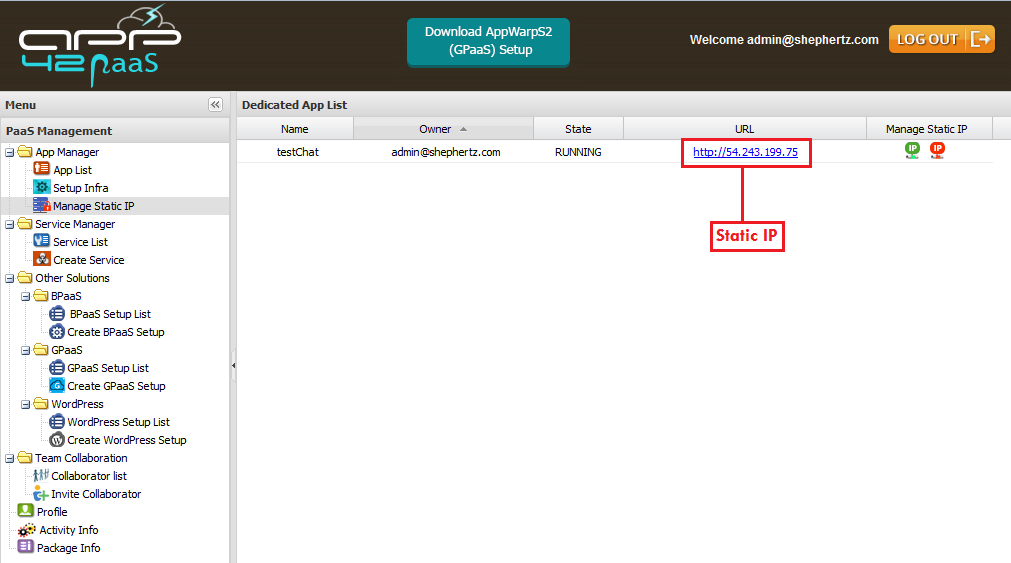Click the LOG OUT button

[941, 39]
